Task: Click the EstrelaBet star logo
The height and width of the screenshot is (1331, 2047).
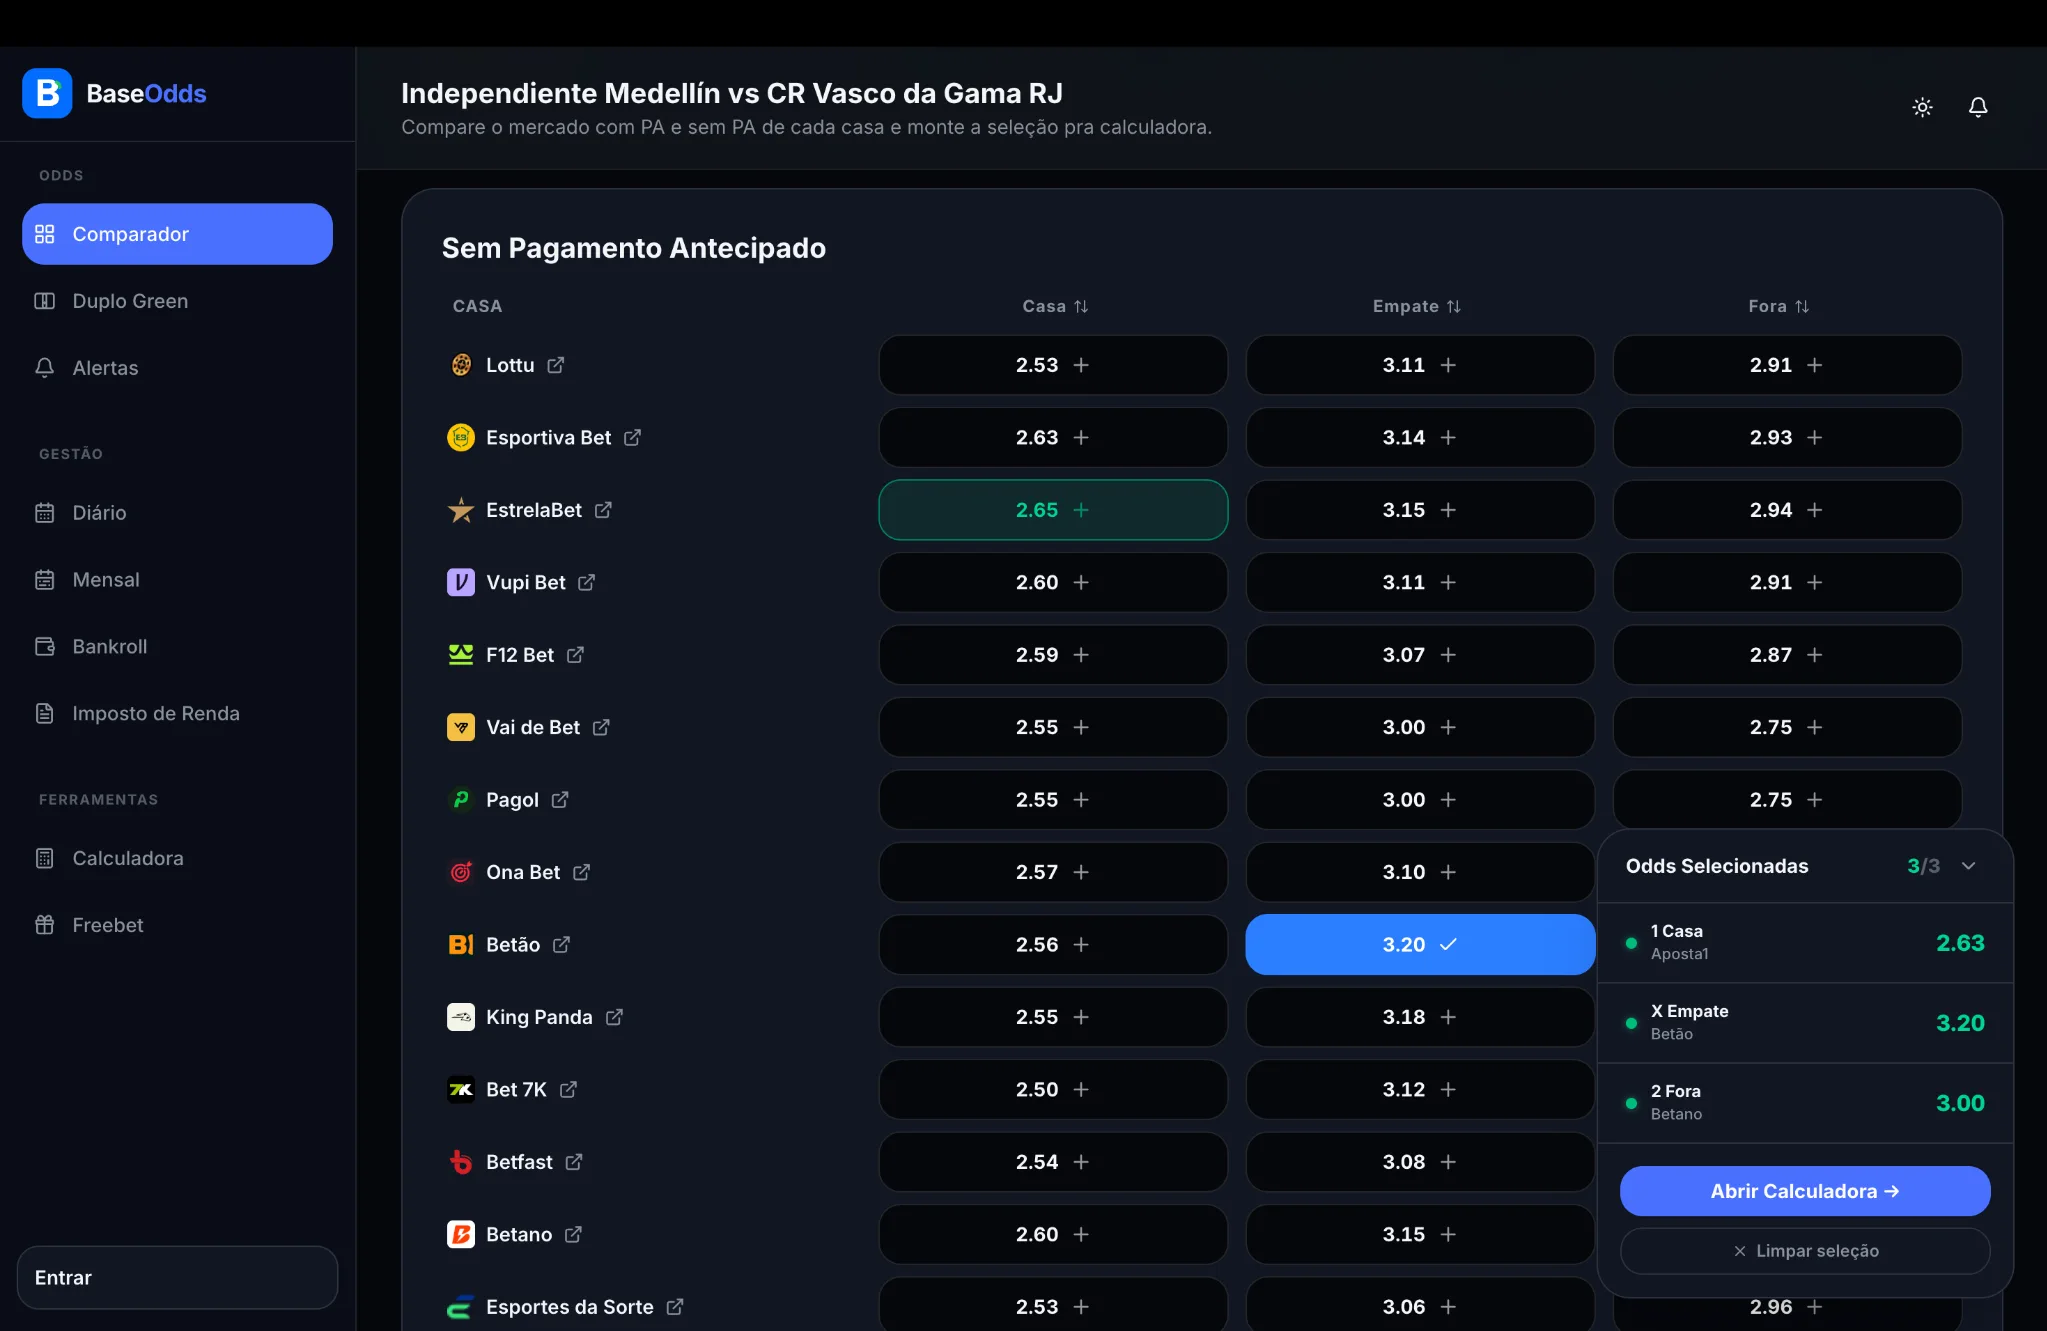Action: [x=461, y=510]
